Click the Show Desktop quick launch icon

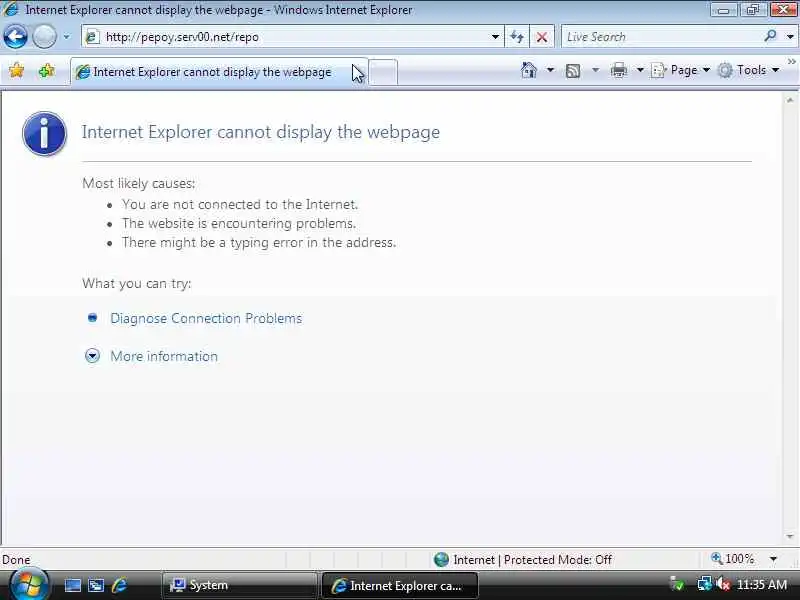point(72,585)
